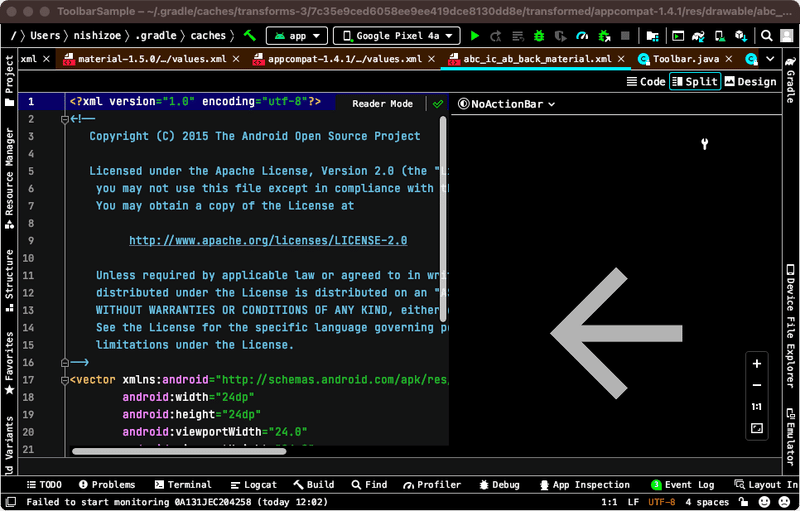Open the LF line separator selector
The image size is (800, 511).
tap(633, 502)
